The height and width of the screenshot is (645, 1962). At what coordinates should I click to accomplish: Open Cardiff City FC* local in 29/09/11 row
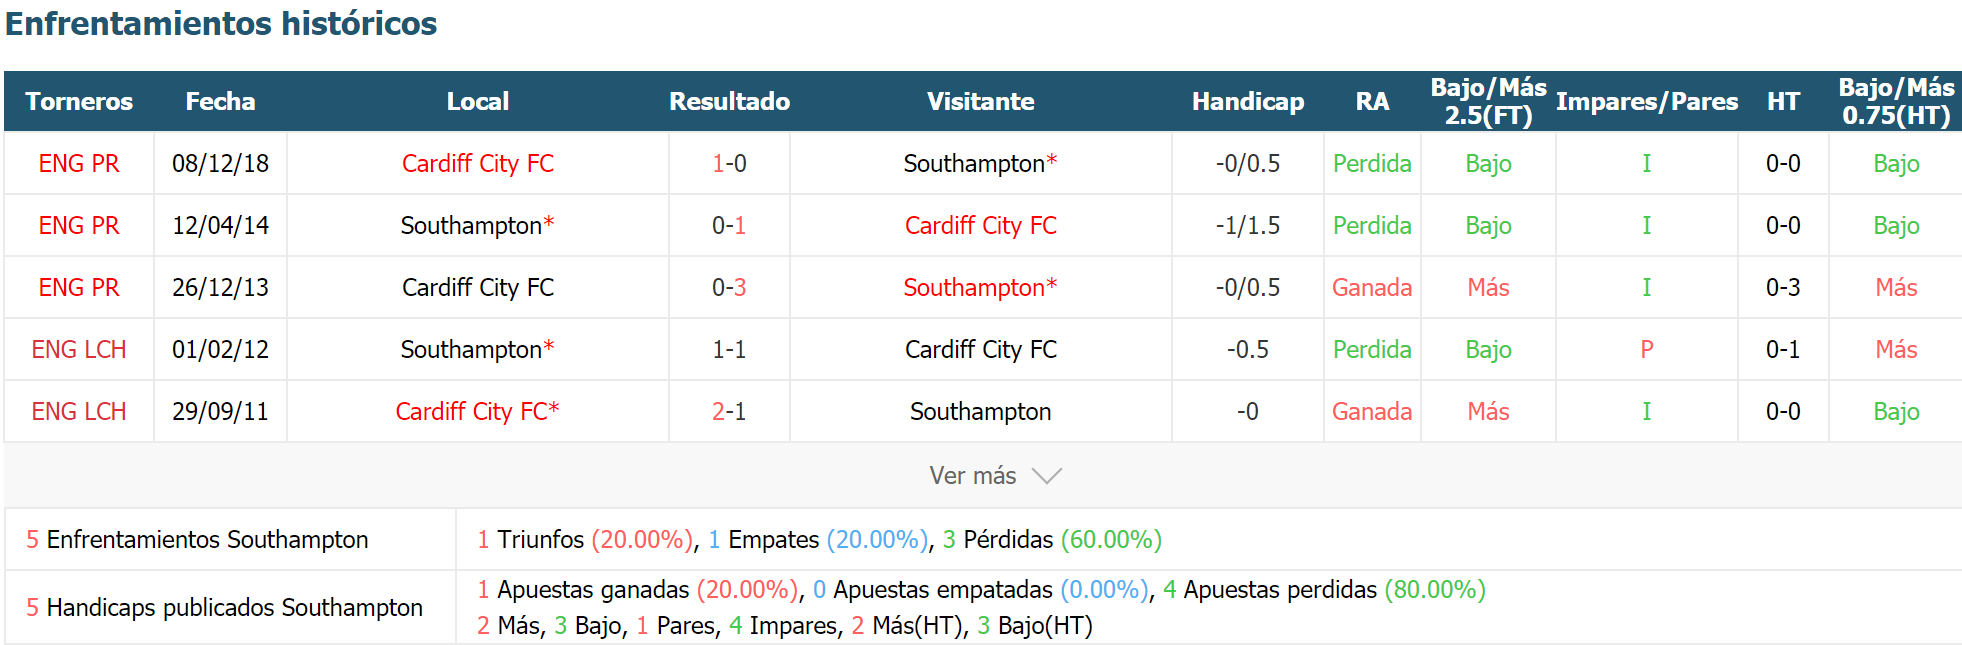click(478, 411)
